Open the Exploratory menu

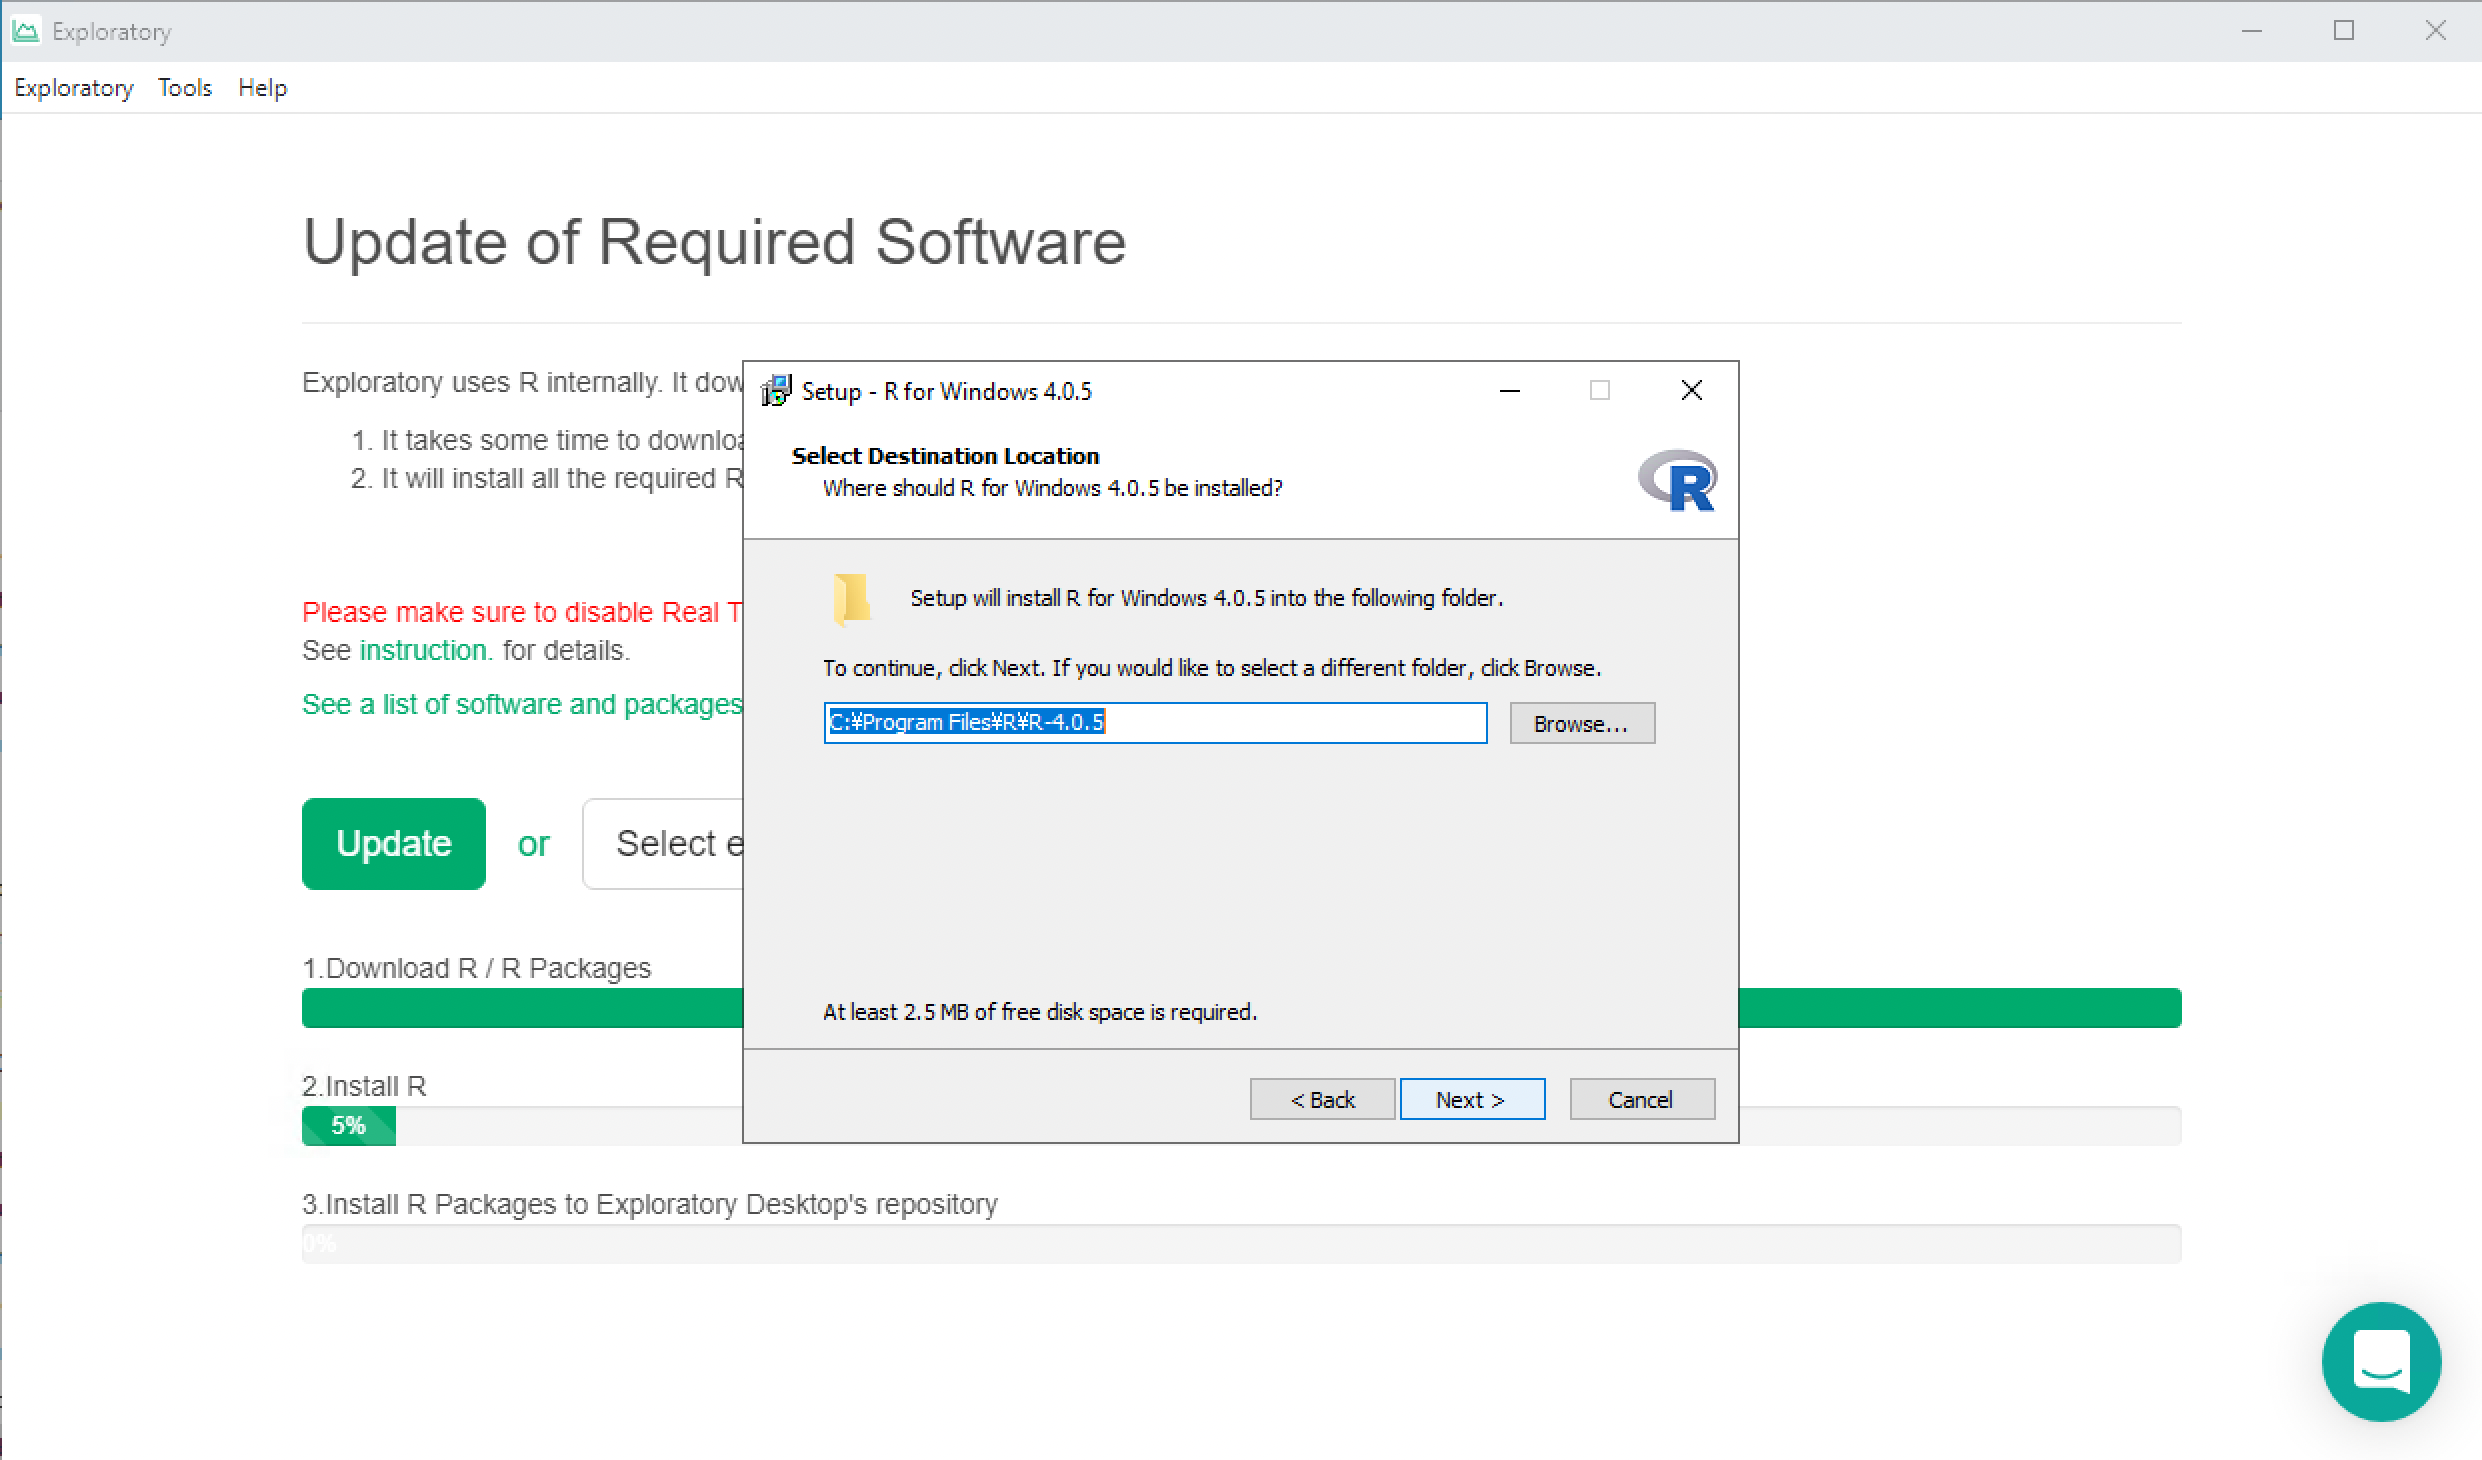[x=73, y=88]
